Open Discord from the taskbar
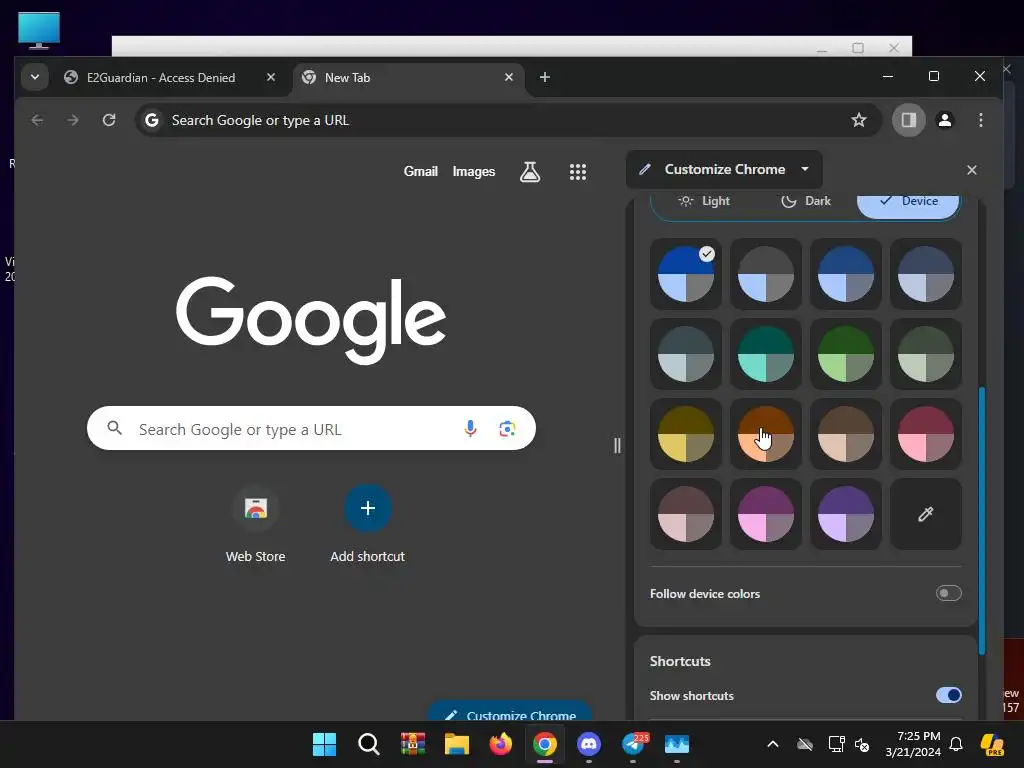This screenshot has height=768, width=1024. (x=589, y=744)
